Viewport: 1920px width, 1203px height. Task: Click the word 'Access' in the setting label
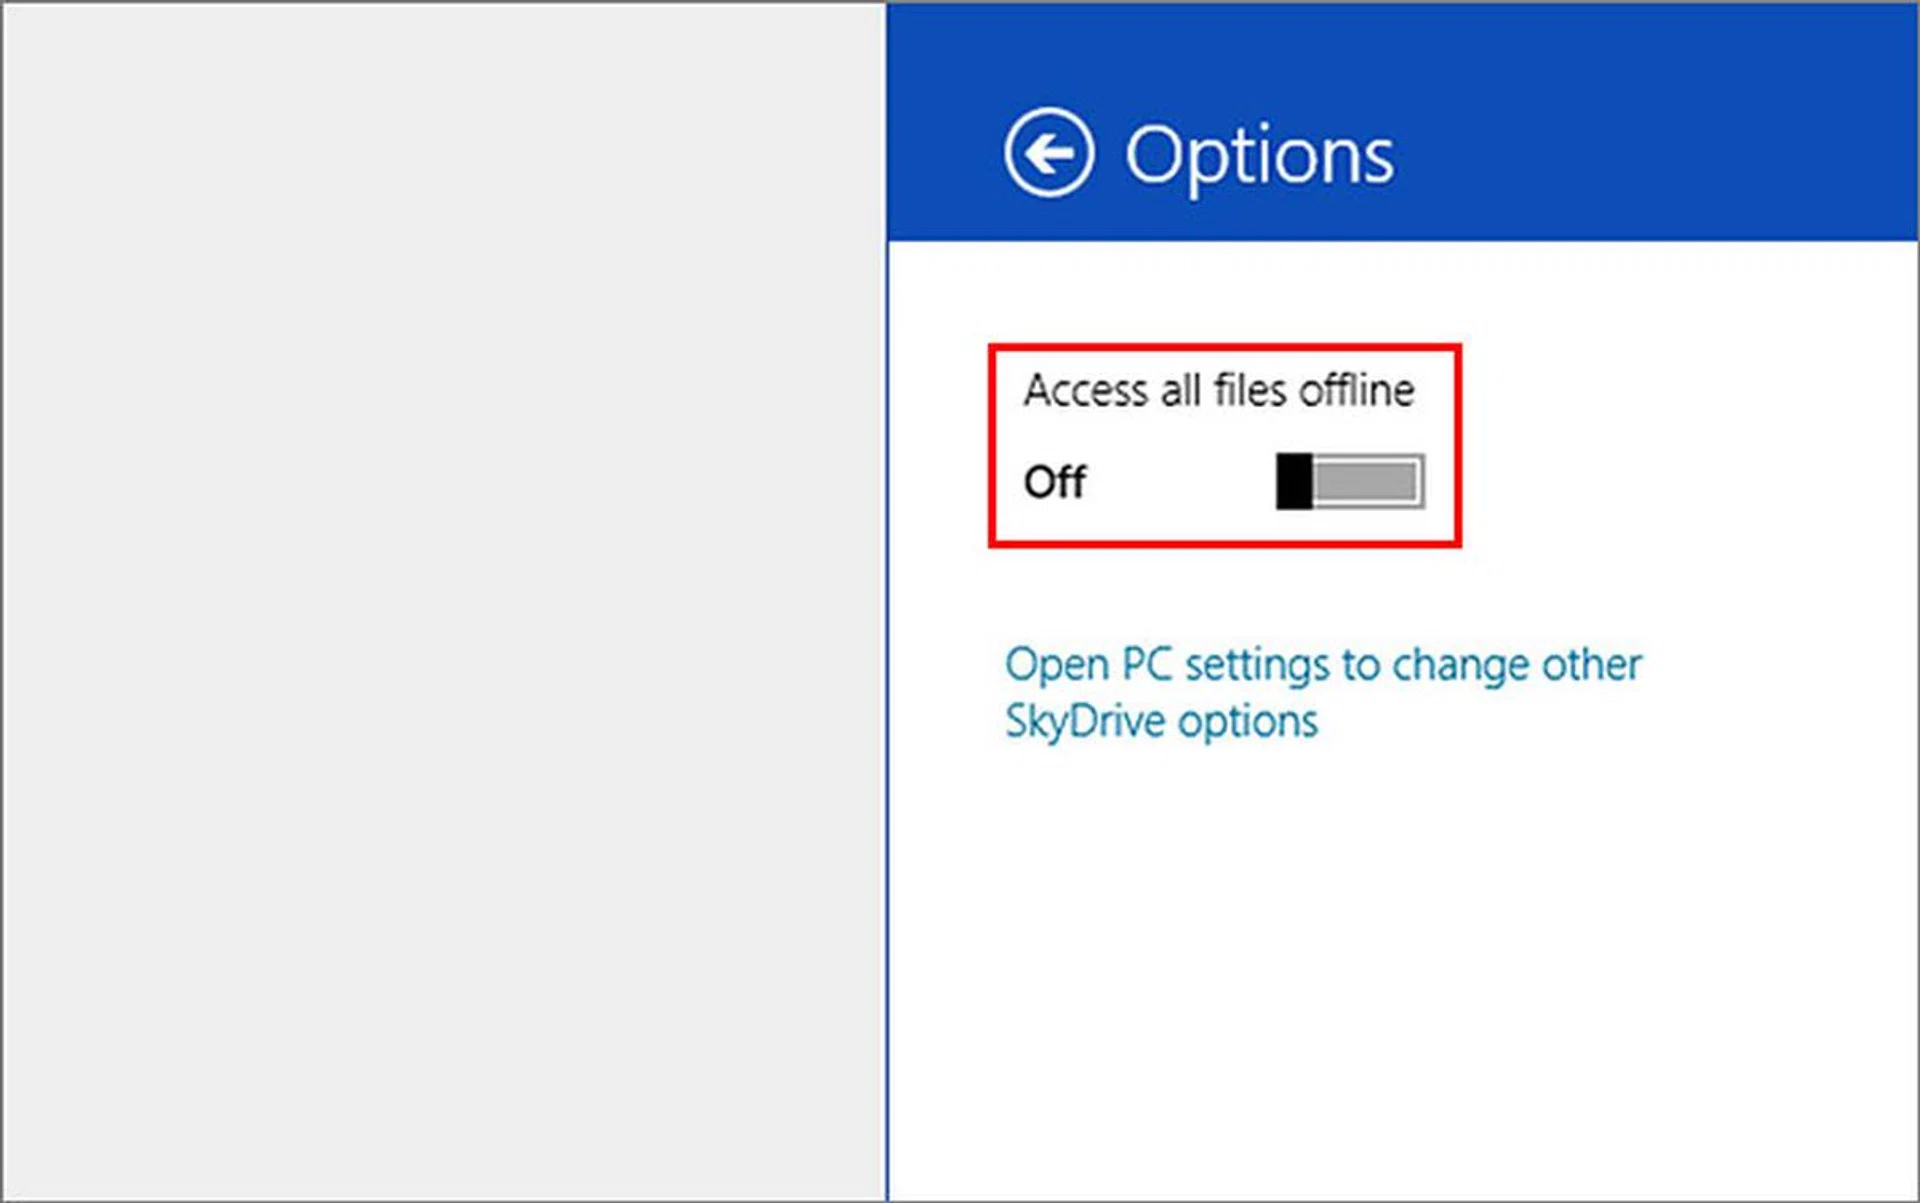click(1086, 390)
